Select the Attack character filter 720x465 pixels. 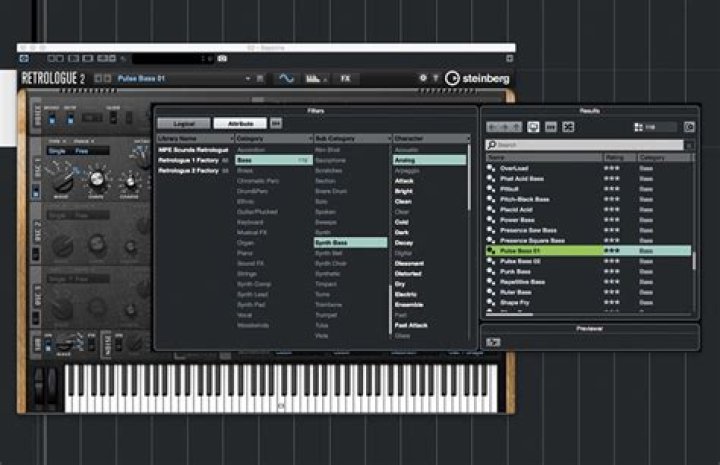pyautogui.click(x=404, y=181)
